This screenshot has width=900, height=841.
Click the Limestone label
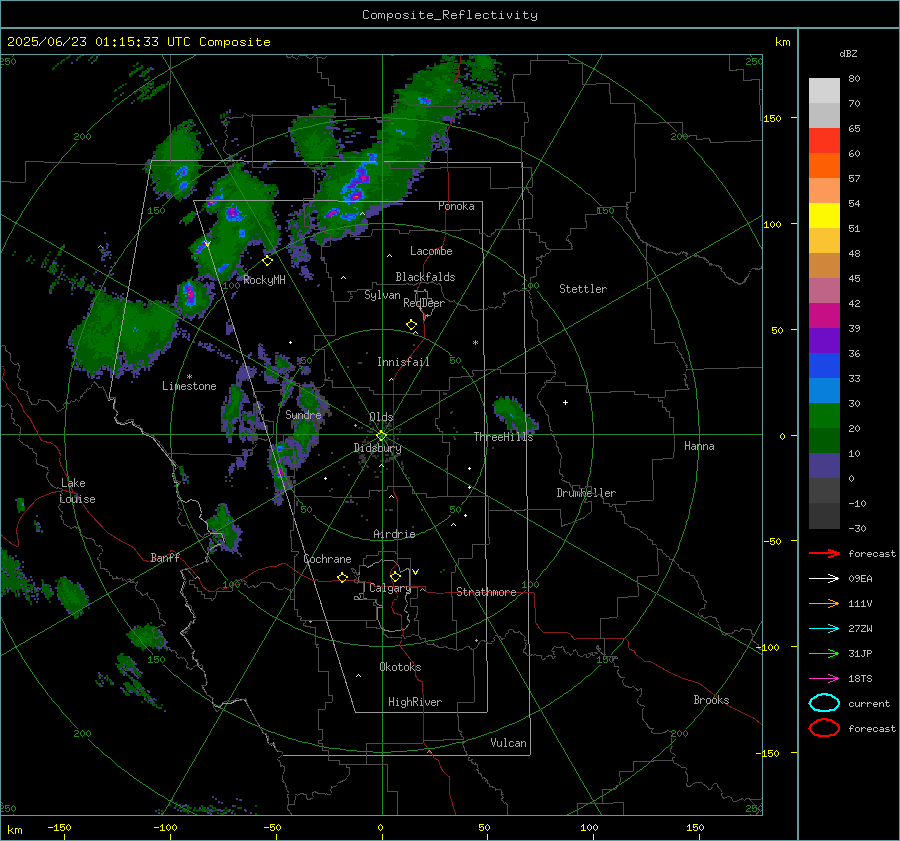click(189, 386)
